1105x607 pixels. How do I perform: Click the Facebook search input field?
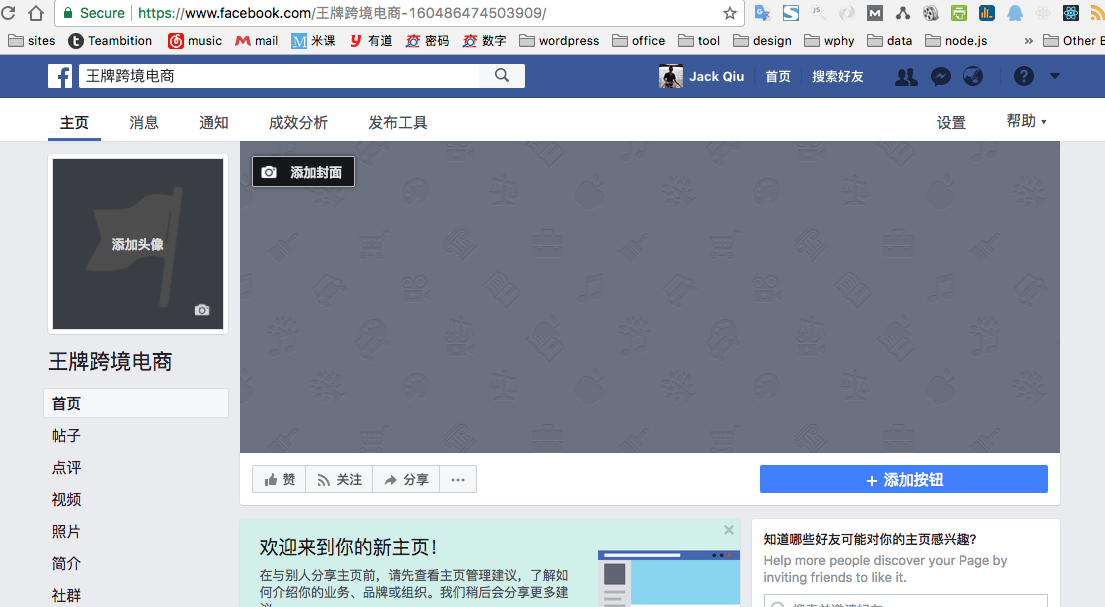tap(278, 75)
